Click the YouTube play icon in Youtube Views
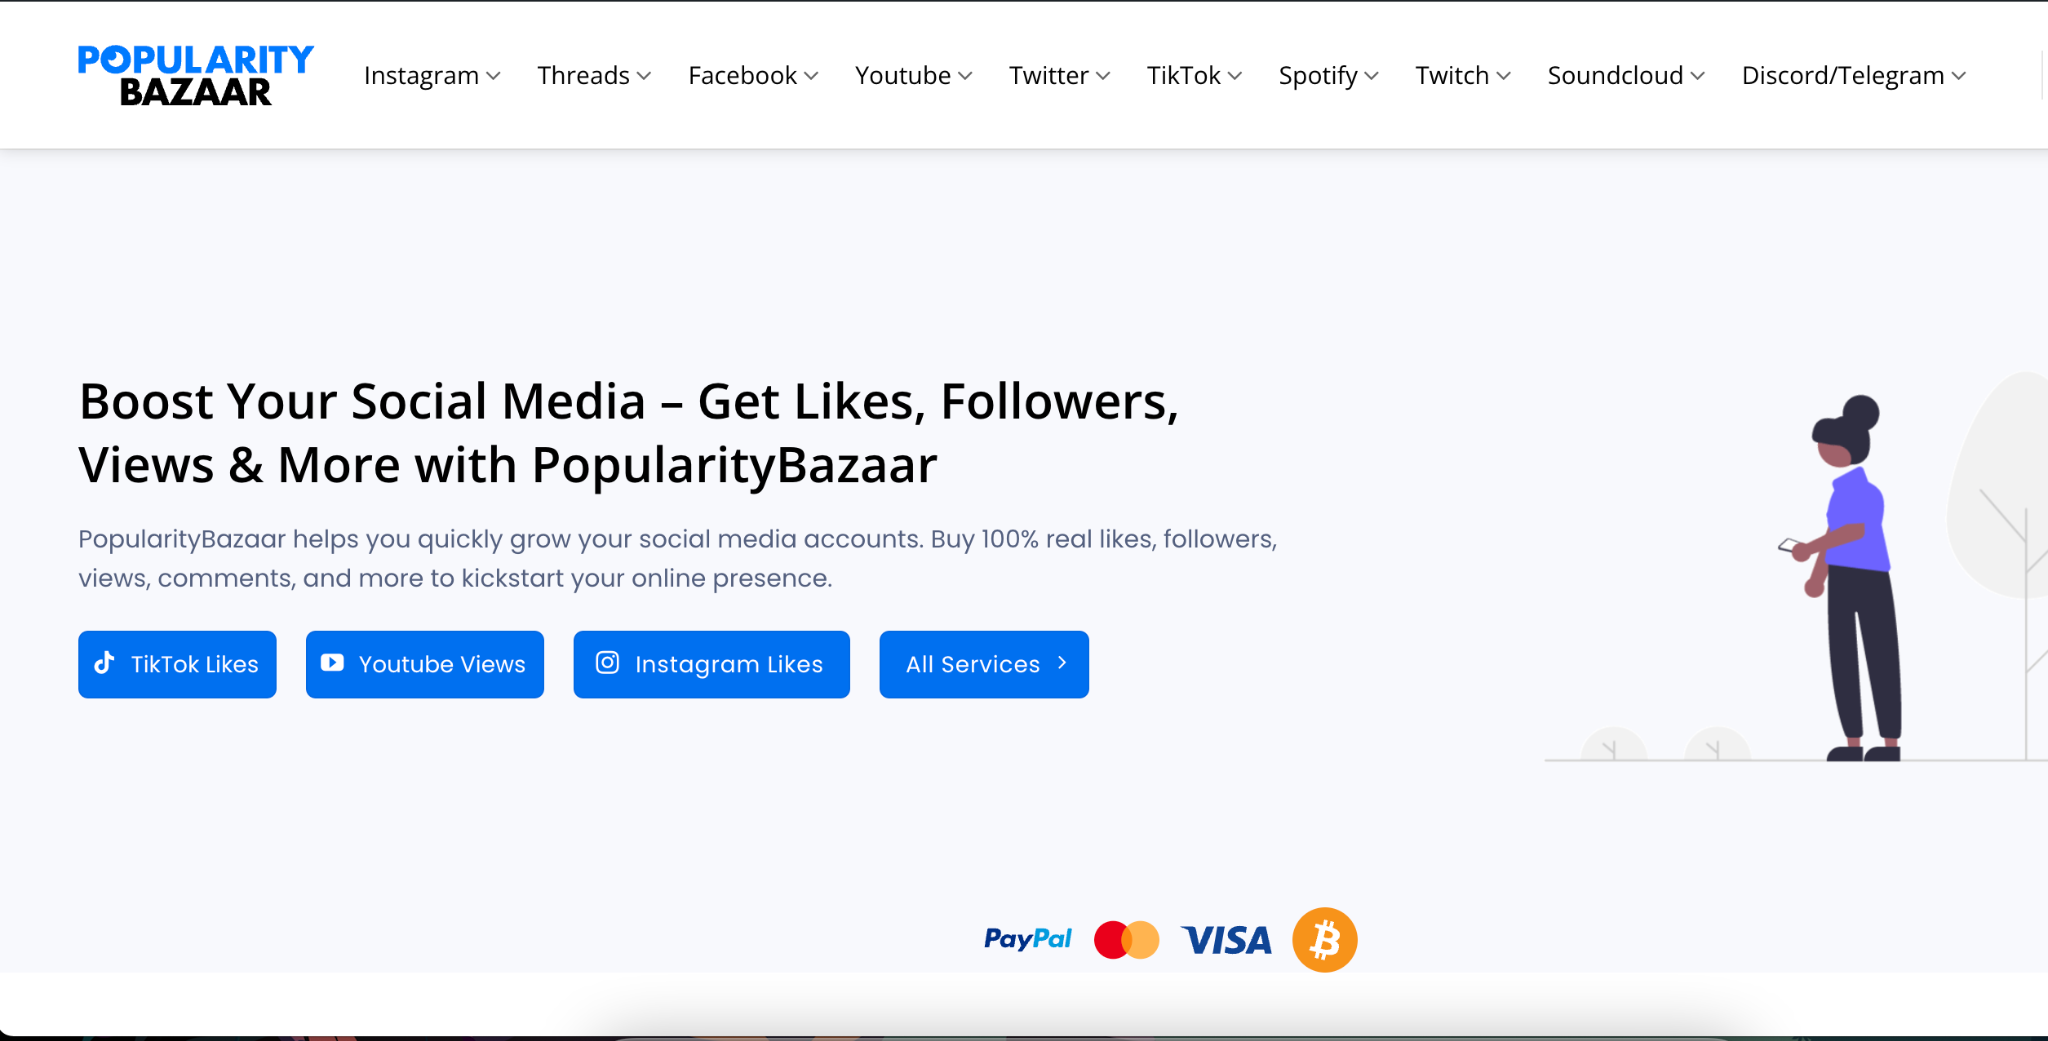The width and height of the screenshot is (2048, 1041). coord(332,663)
